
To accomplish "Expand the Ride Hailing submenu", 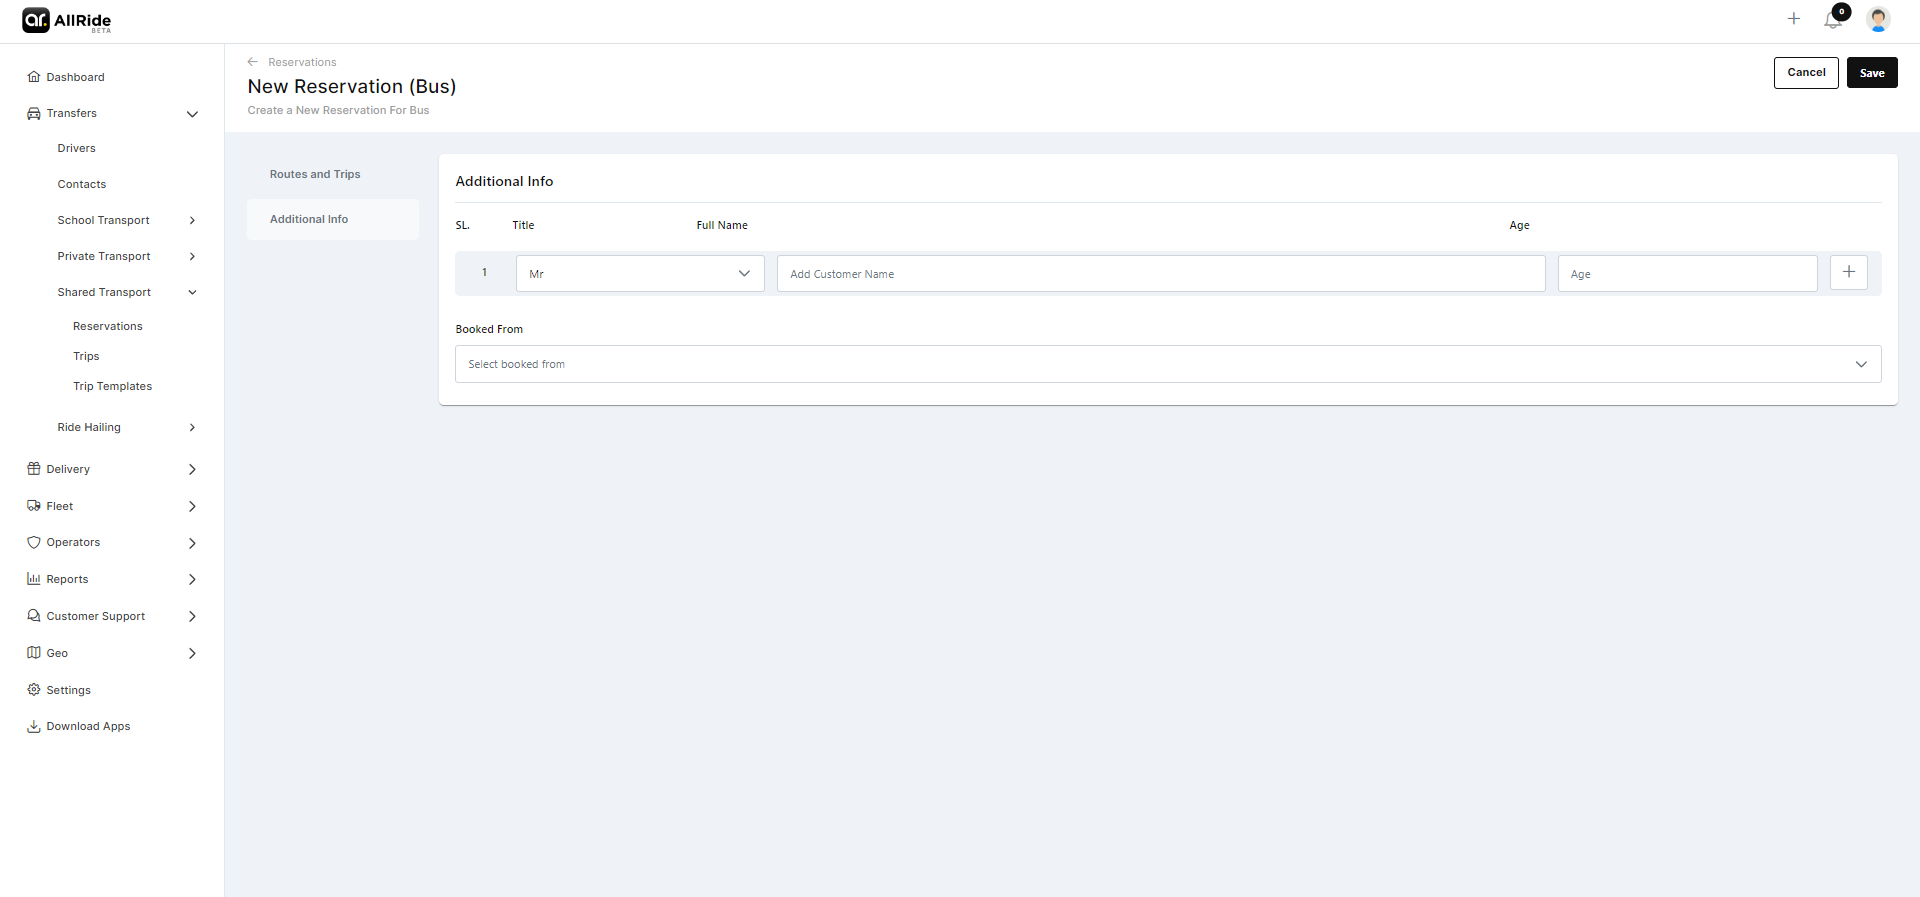I will click(192, 428).
